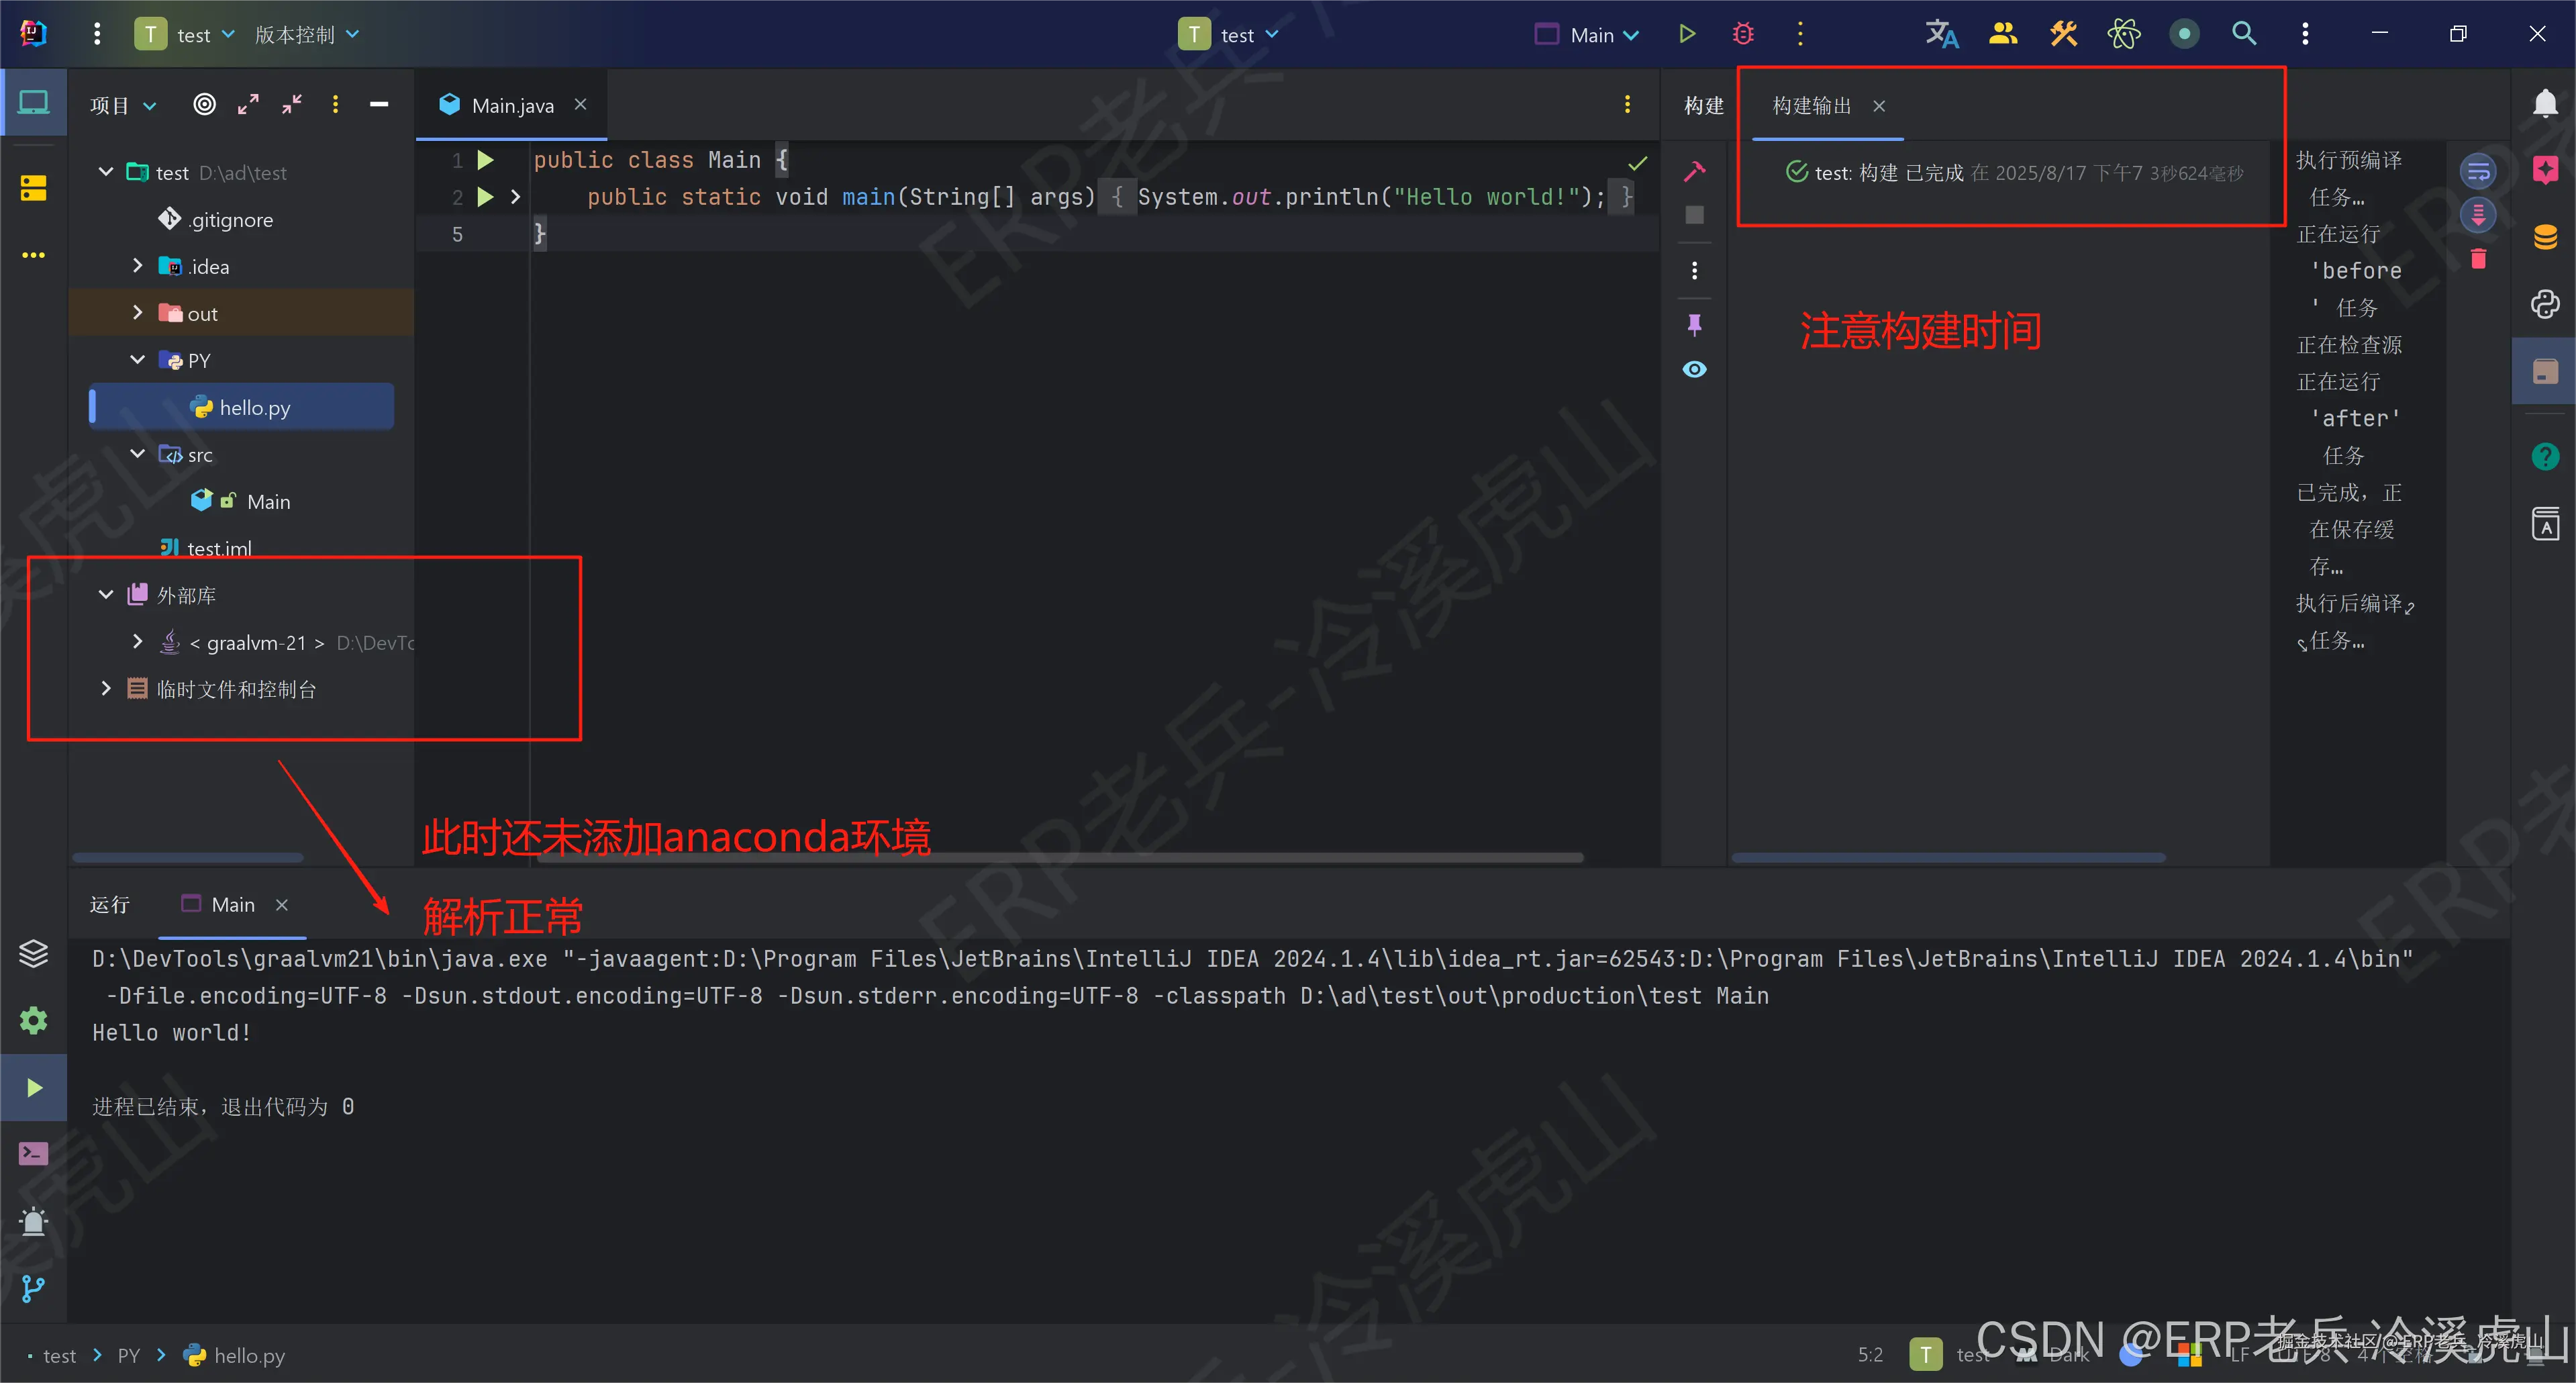Image resolution: width=2576 pixels, height=1383 pixels.
Task: Toggle the eye view icon in build panel
Action: tap(1694, 369)
